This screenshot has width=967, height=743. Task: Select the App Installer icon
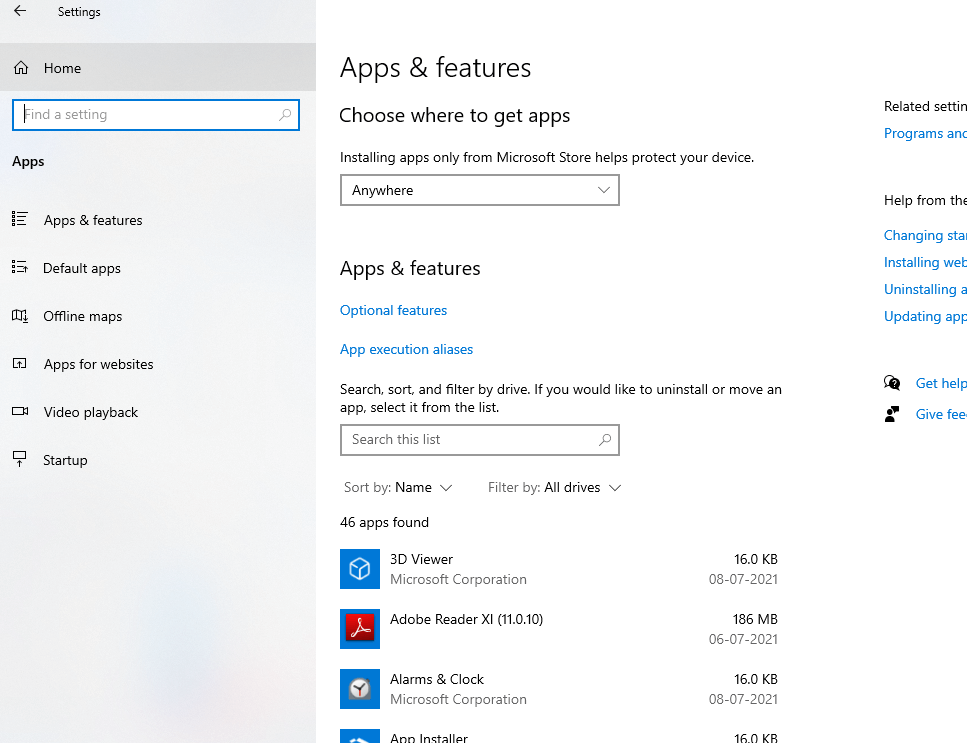(x=360, y=736)
